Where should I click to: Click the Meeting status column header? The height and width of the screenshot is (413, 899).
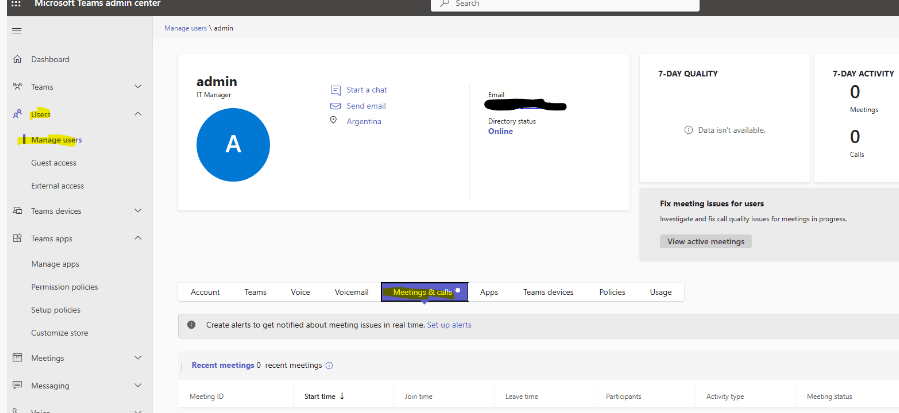829,396
